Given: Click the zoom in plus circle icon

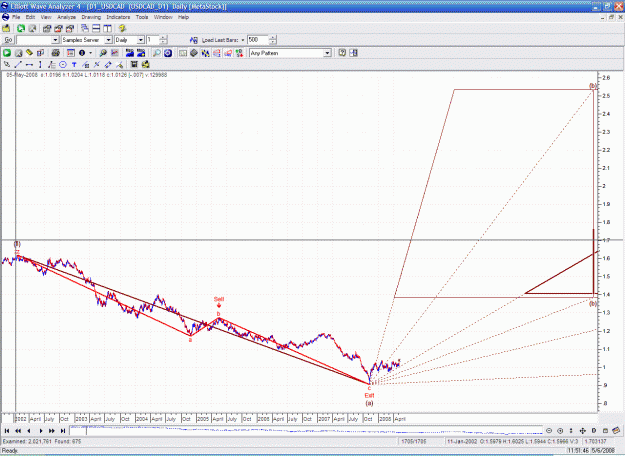Looking at the screenshot, I should (560, 430).
